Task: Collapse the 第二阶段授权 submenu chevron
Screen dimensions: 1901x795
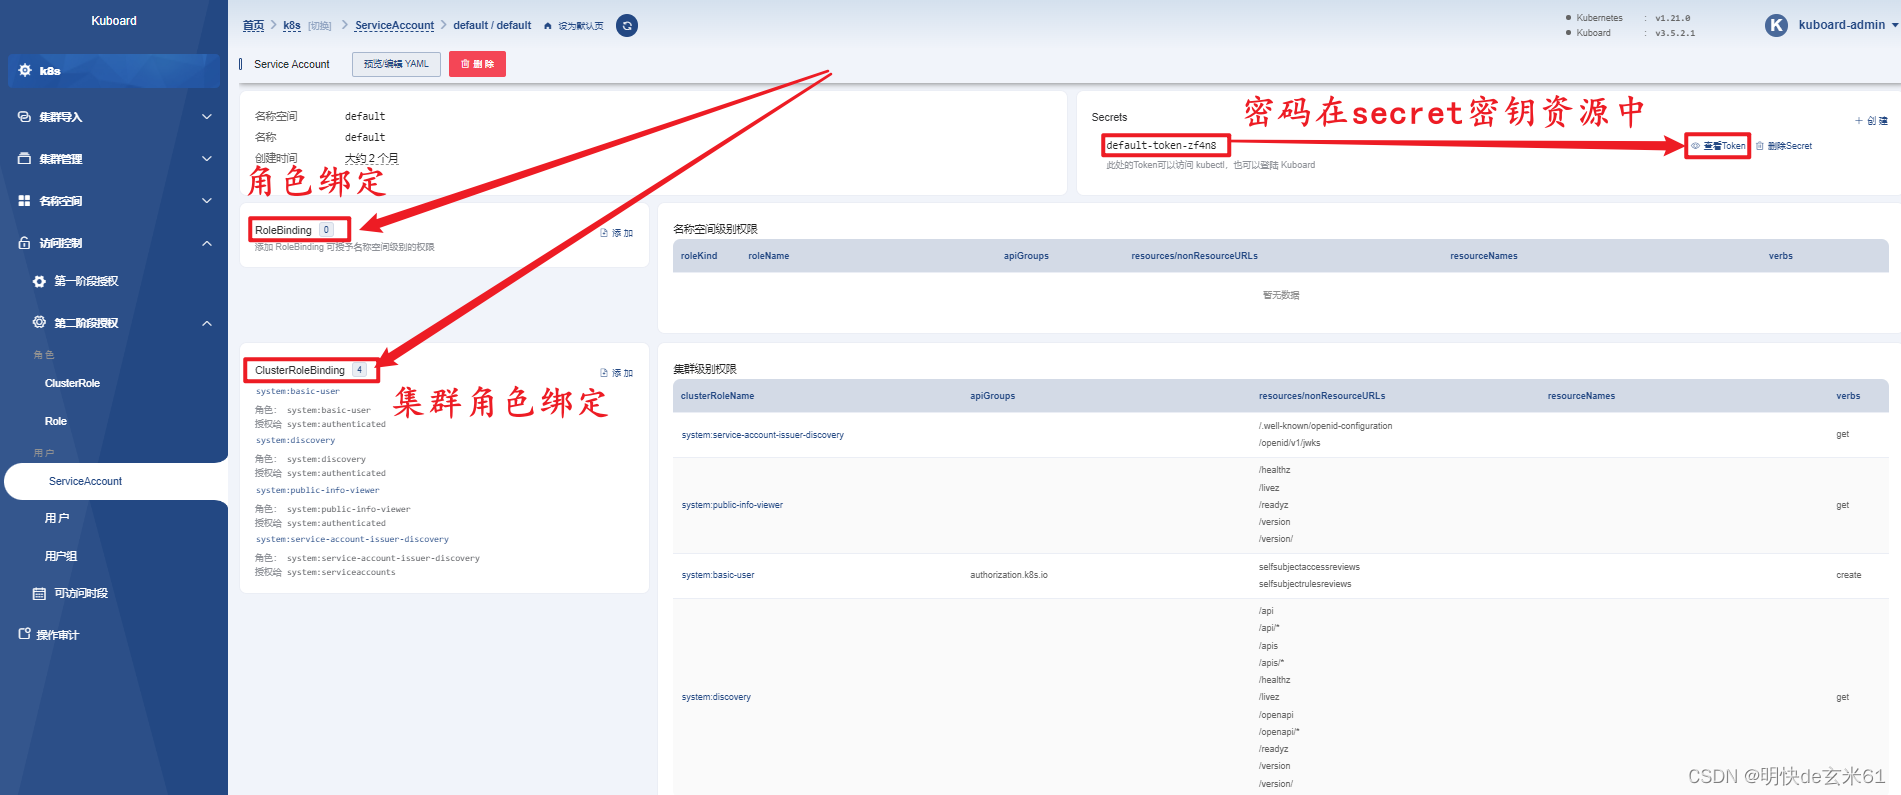Action: [x=207, y=323]
